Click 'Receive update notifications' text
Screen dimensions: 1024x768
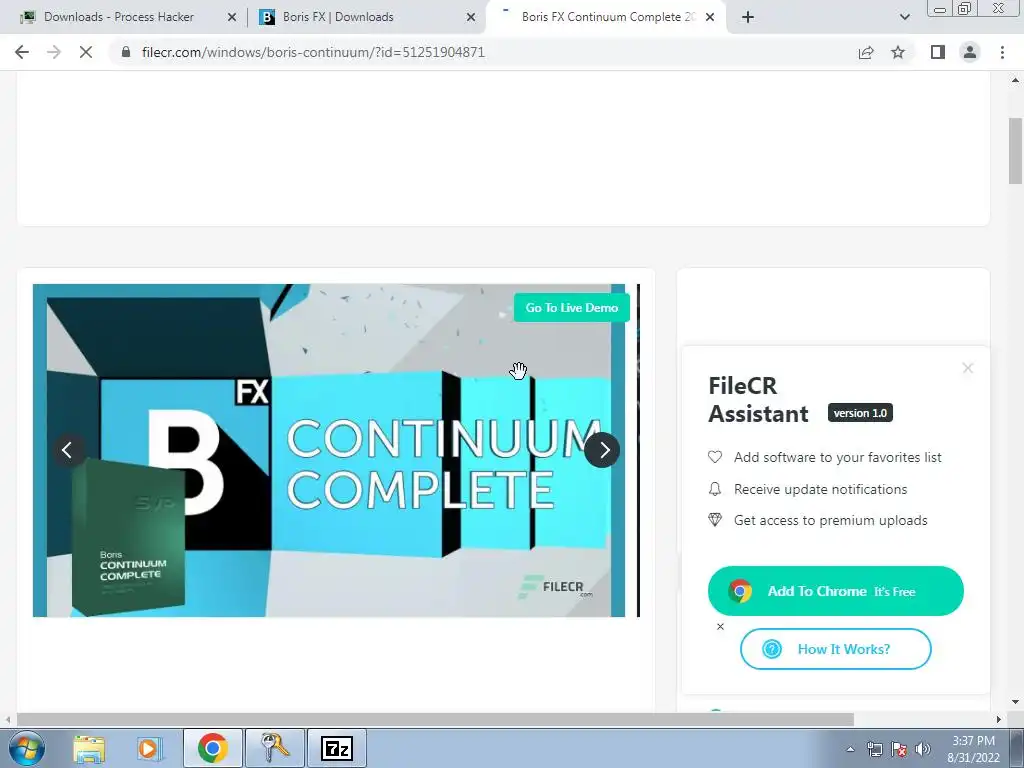click(x=820, y=489)
